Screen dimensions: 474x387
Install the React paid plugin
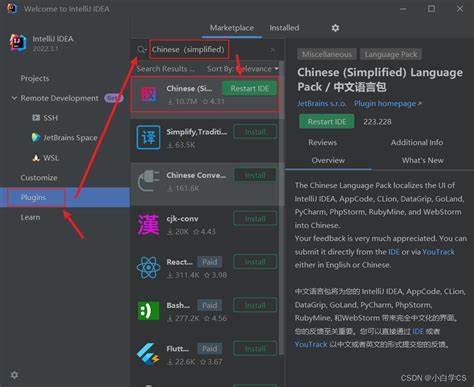coord(255,262)
